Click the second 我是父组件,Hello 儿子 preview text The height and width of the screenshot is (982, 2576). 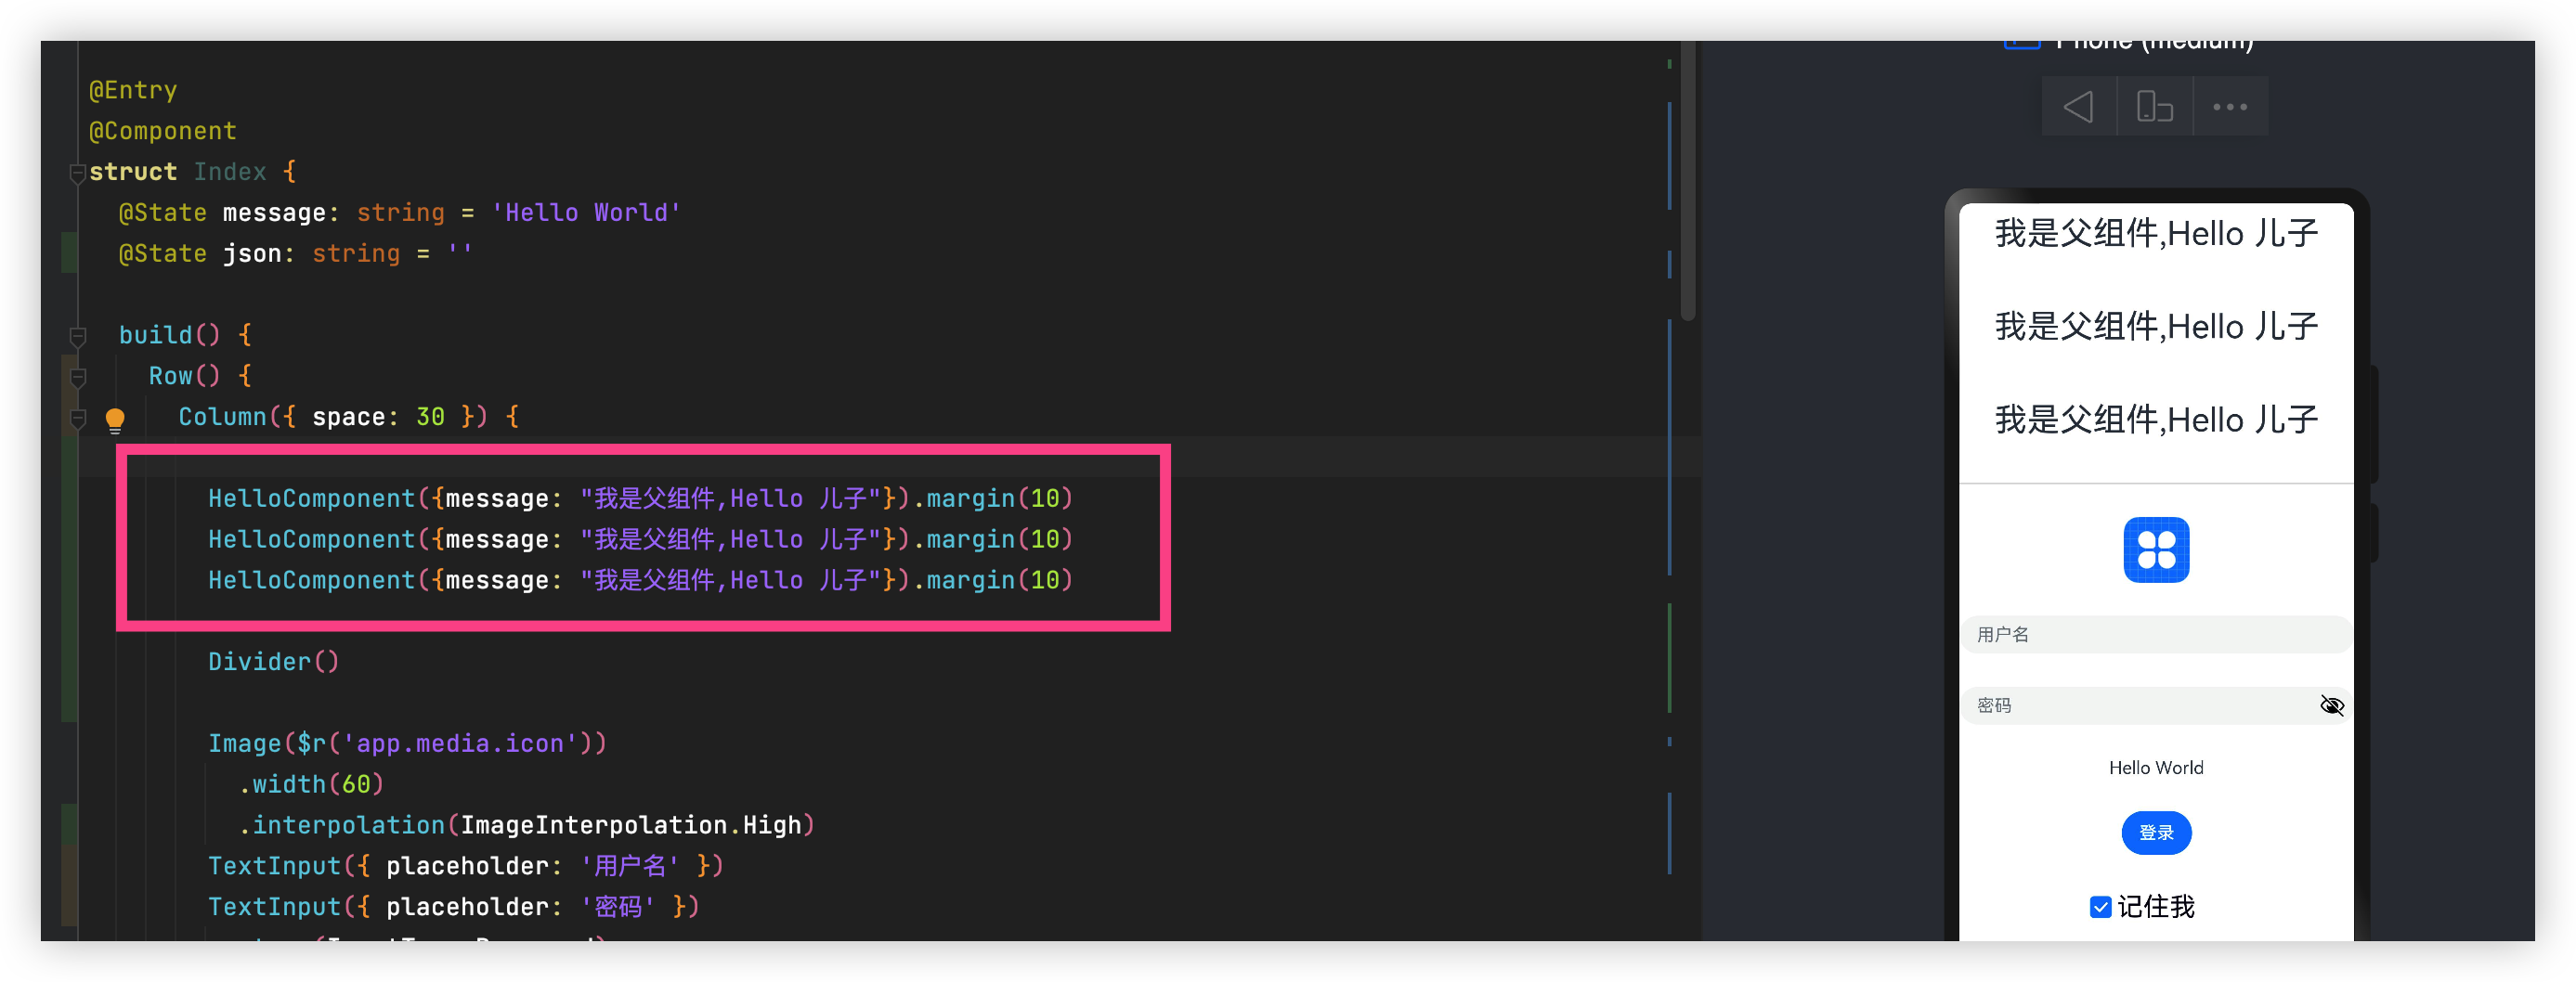pyautogui.click(x=2155, y=327)
